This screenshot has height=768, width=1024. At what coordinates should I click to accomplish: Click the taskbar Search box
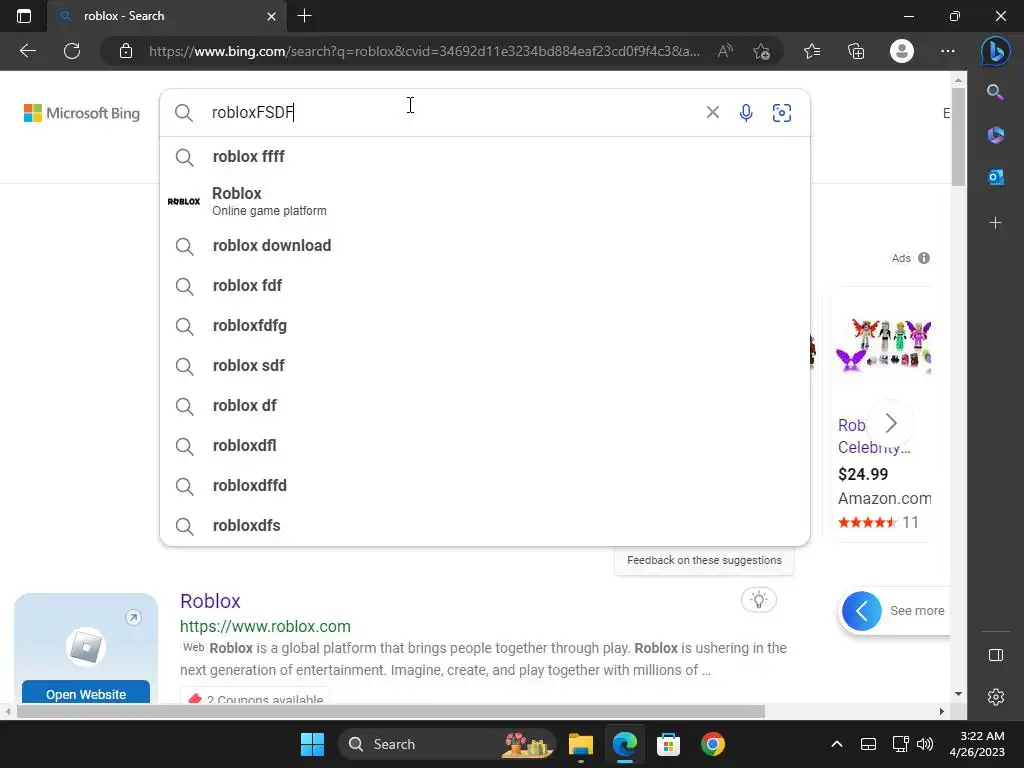pyautogui.click(x=447, y=744)
